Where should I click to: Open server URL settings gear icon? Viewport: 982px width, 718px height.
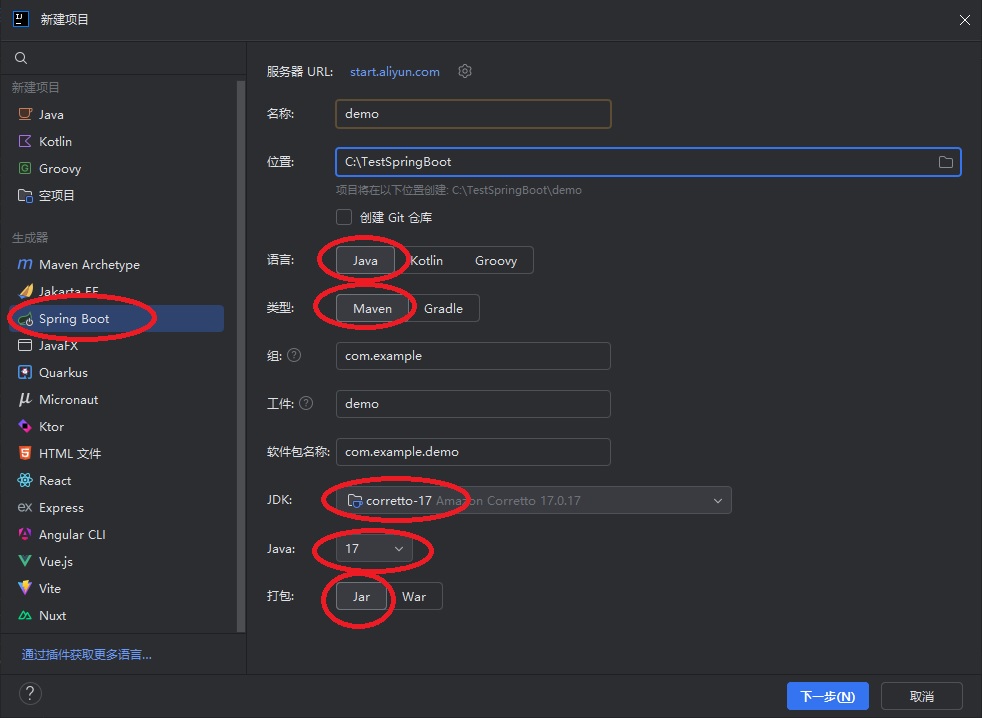pos(465,71)
